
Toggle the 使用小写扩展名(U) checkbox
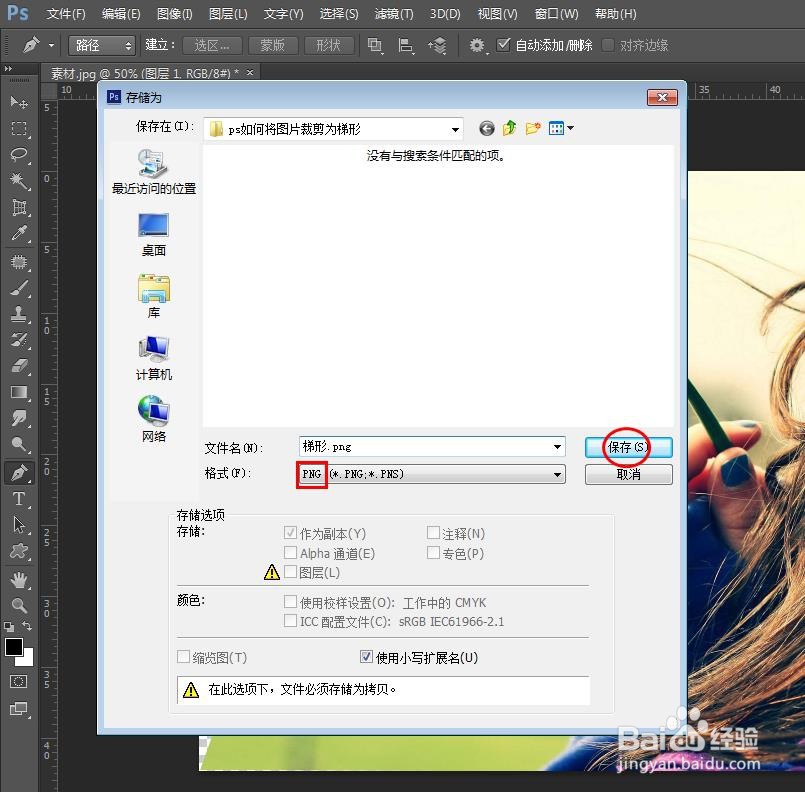click(366, 656)
